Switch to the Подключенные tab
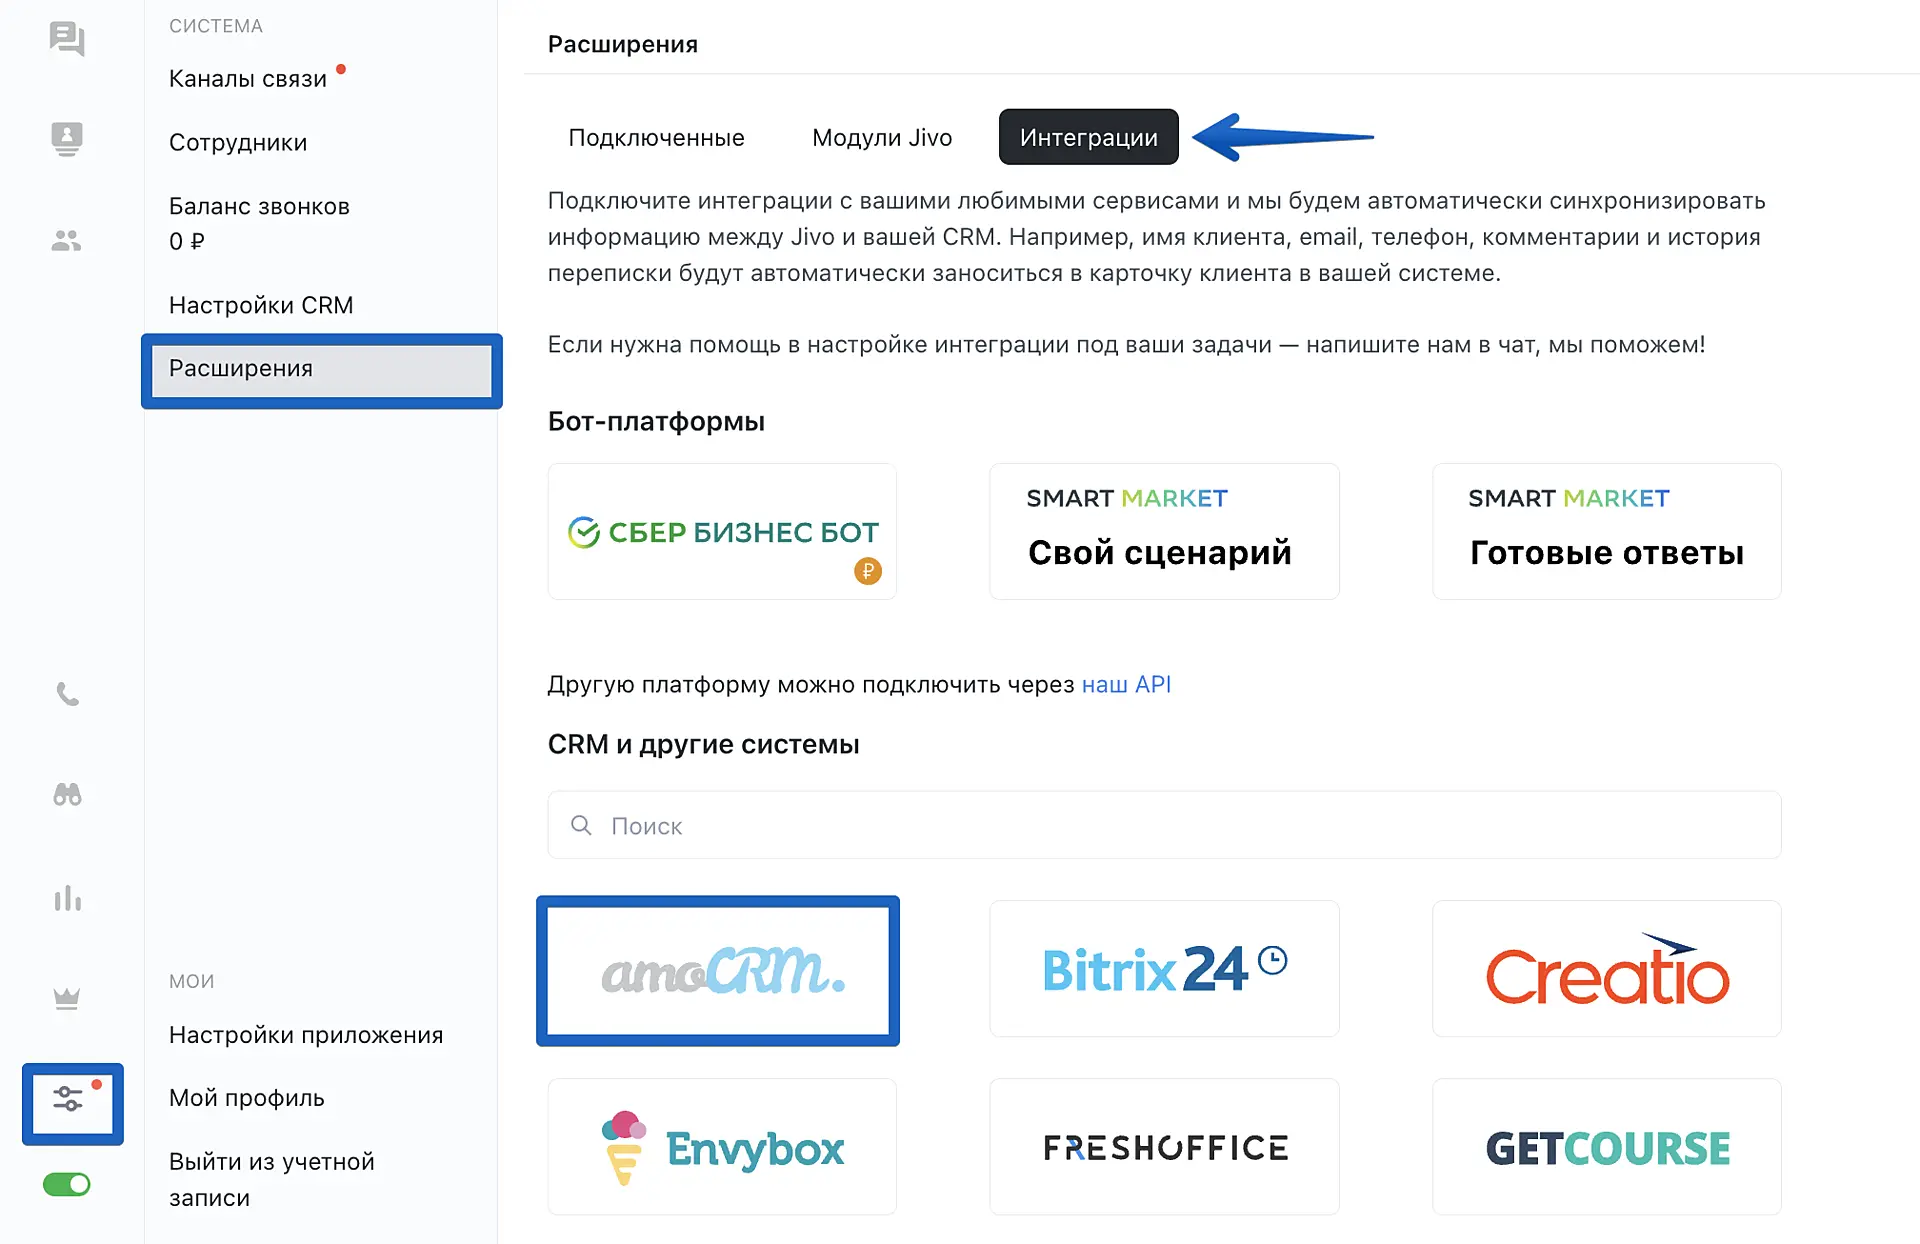 [x=656, y=138]
